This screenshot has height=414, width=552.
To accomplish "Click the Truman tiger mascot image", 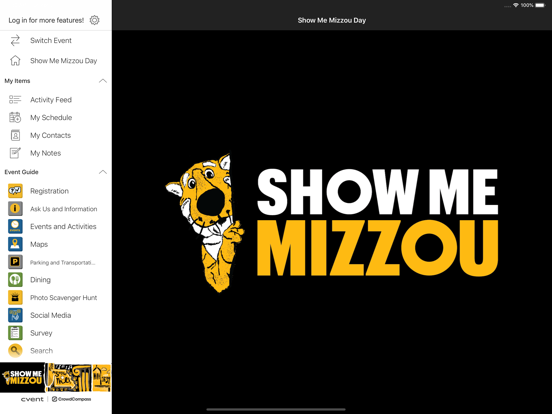I will tap(205, 222).
